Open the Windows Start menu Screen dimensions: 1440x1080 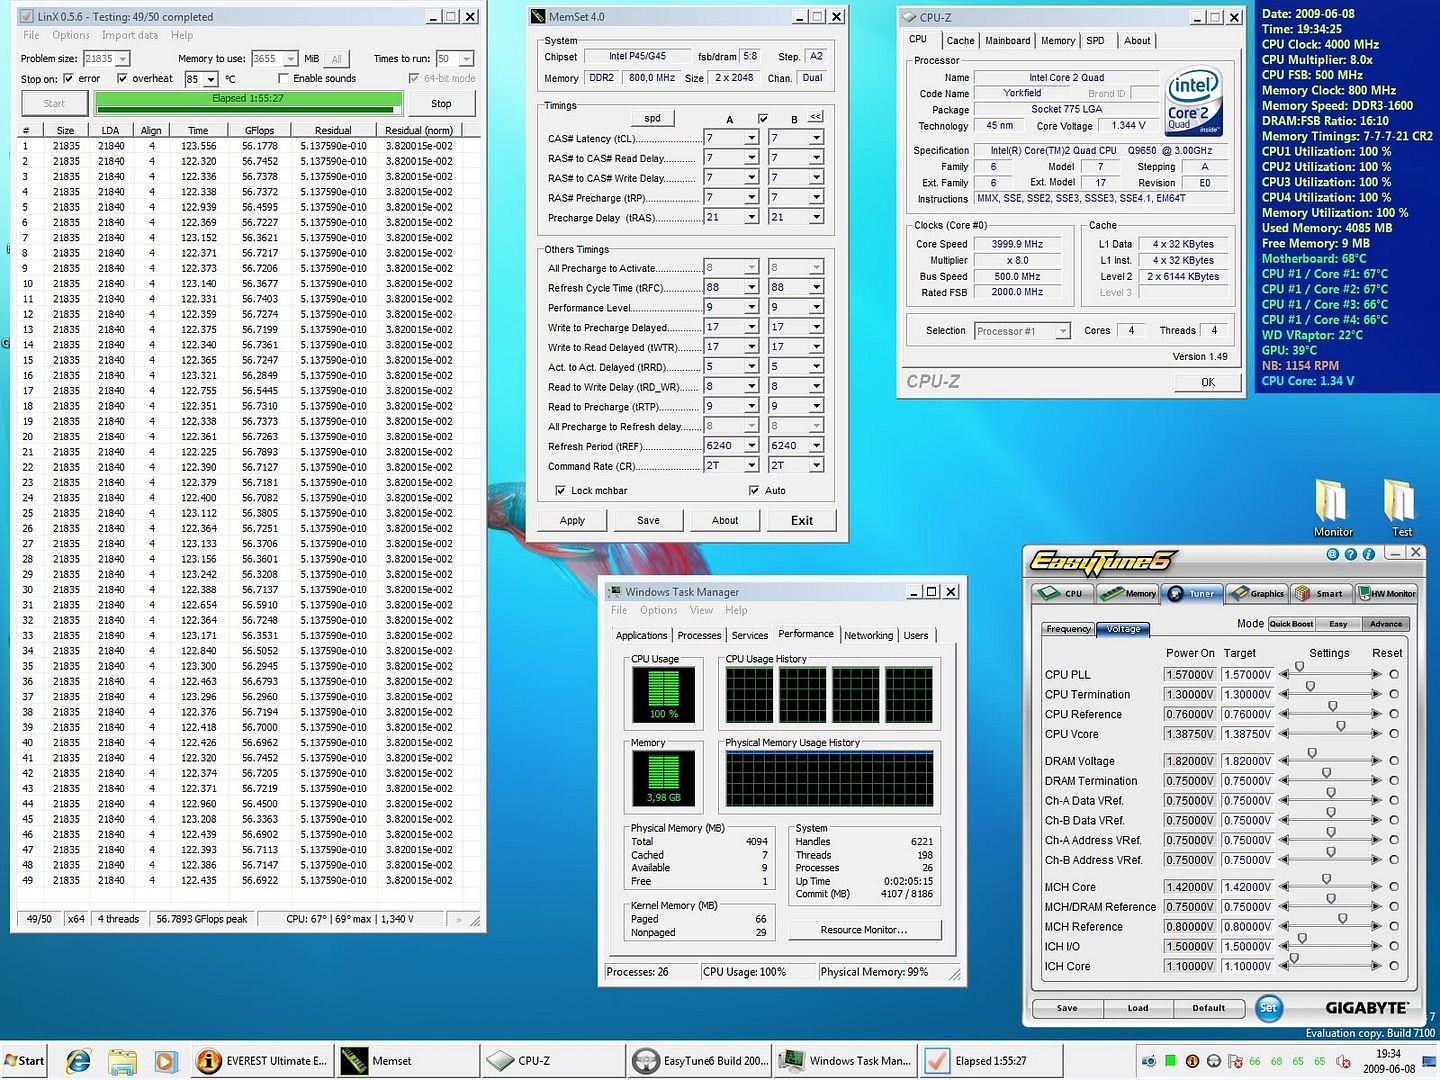tap(24, 1061)
